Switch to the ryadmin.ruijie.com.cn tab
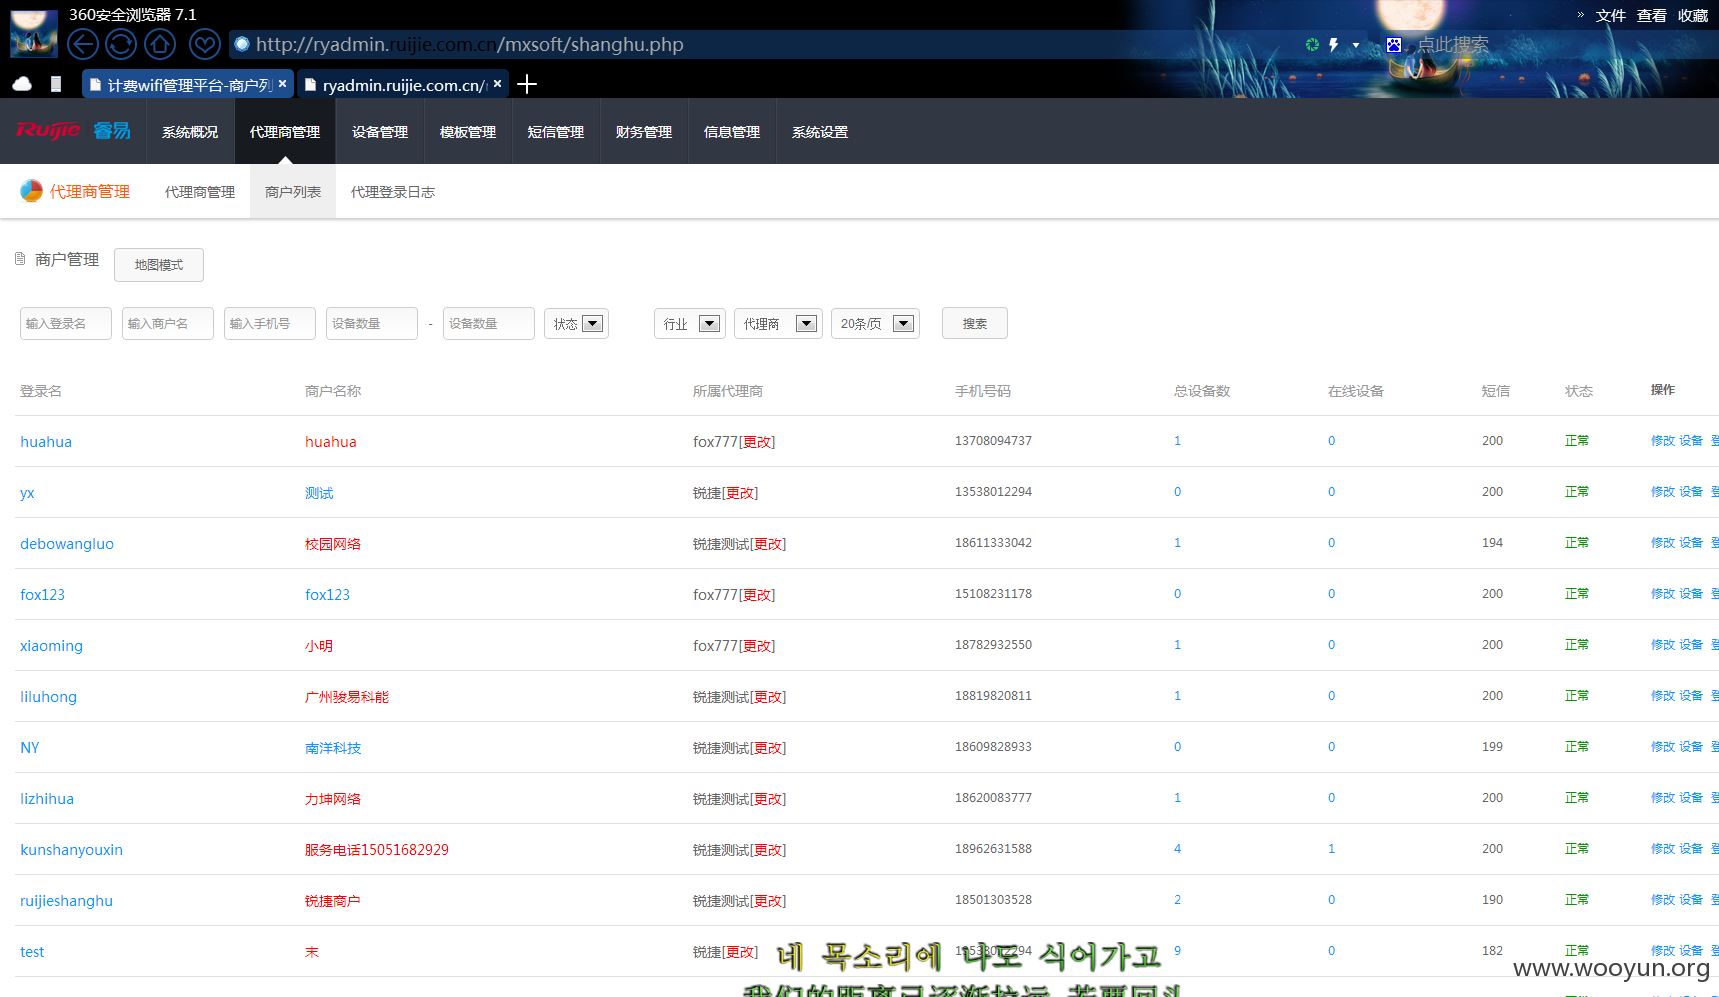Screen dimensions: 1719x997 pyautogui.click(x=403, y=85)
